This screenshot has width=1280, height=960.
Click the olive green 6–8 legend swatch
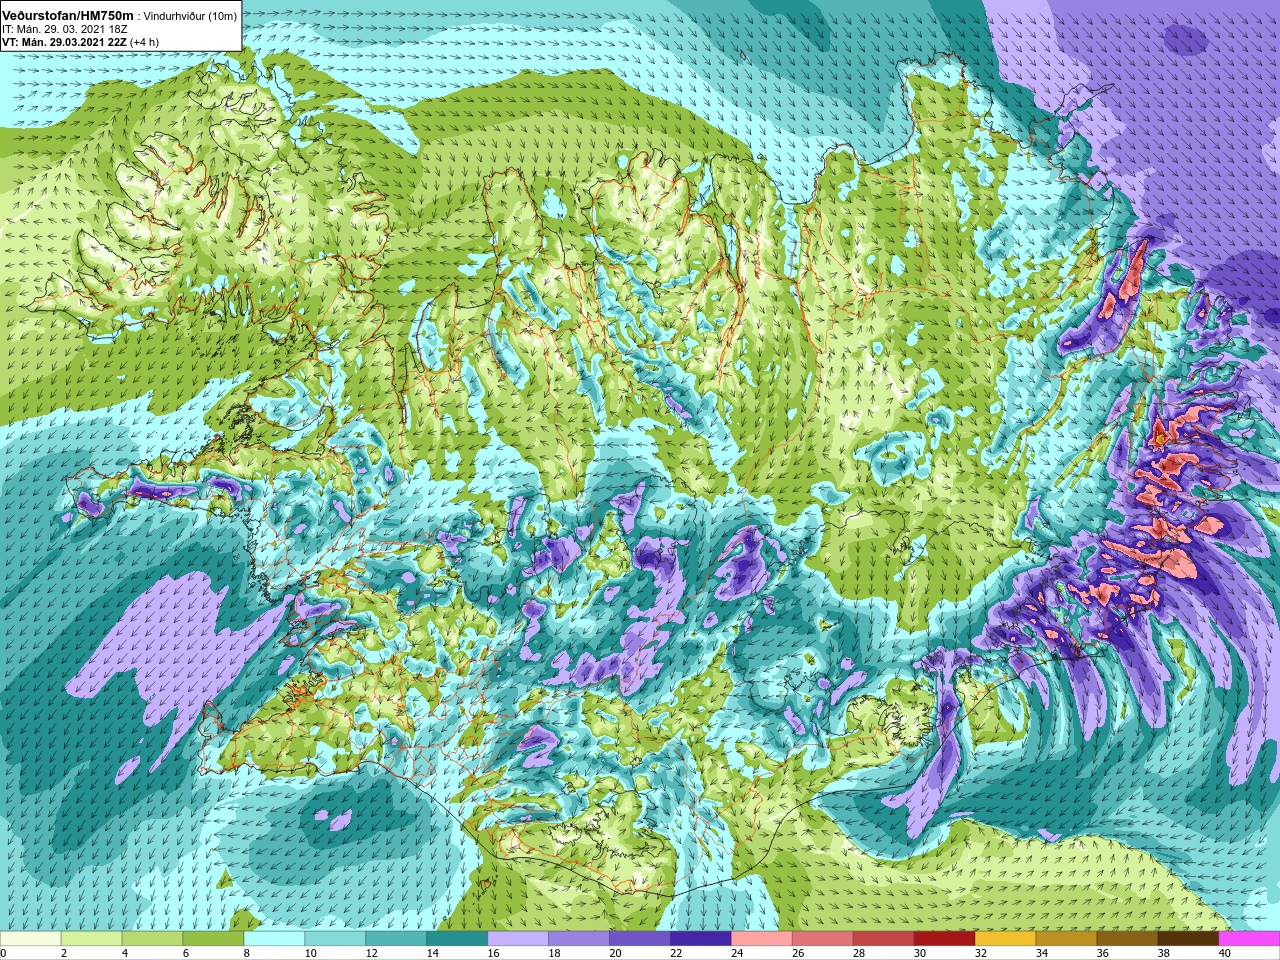point(214,939)
